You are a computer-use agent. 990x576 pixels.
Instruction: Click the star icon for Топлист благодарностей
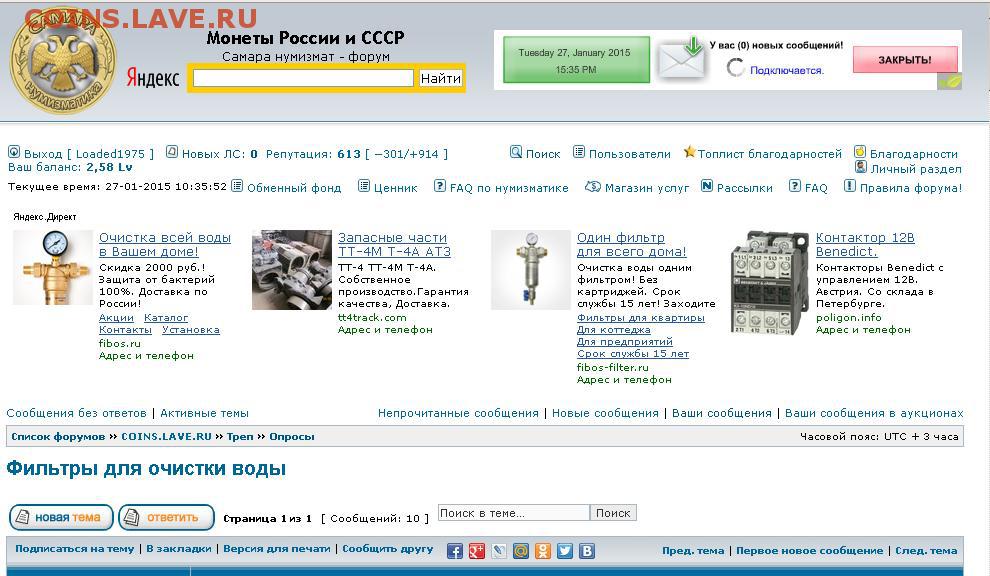(x=689, y=152)
